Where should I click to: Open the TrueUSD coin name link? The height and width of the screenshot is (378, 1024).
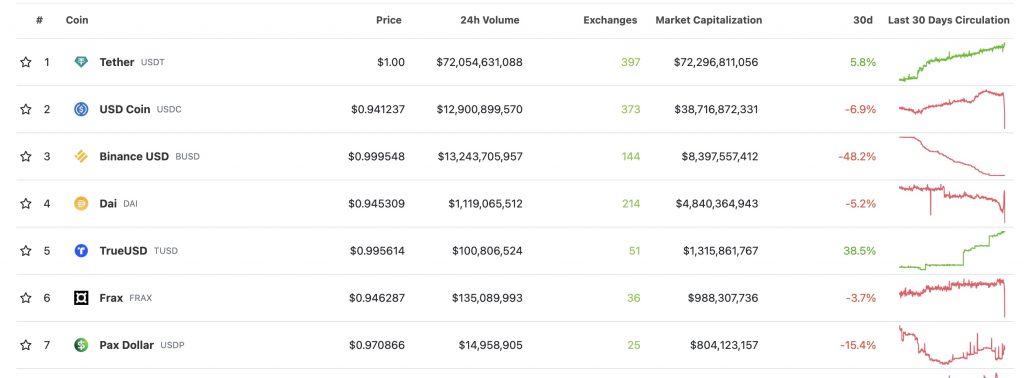click(123, 251)
